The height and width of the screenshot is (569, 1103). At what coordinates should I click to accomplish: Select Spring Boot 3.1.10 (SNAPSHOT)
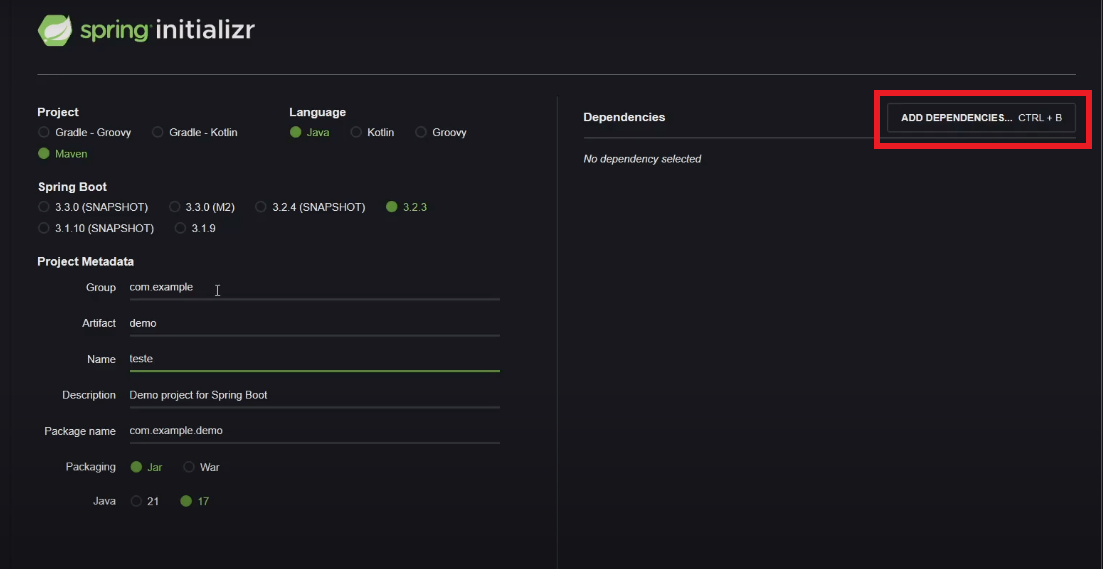(96, 229)
